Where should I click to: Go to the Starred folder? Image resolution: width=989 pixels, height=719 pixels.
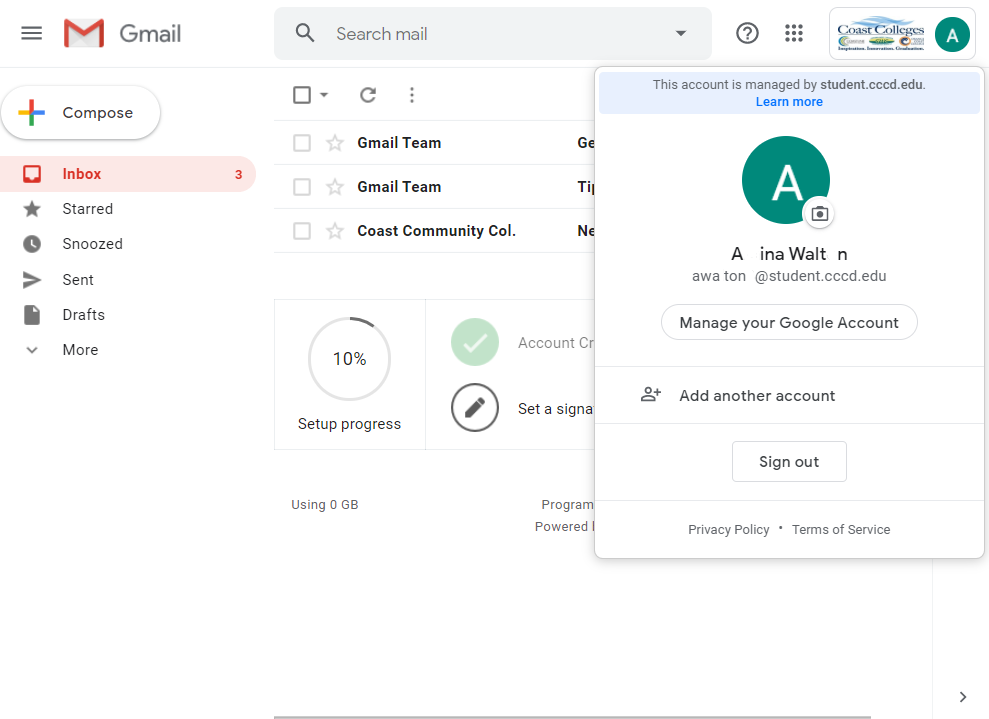click(x=87, y=209)
